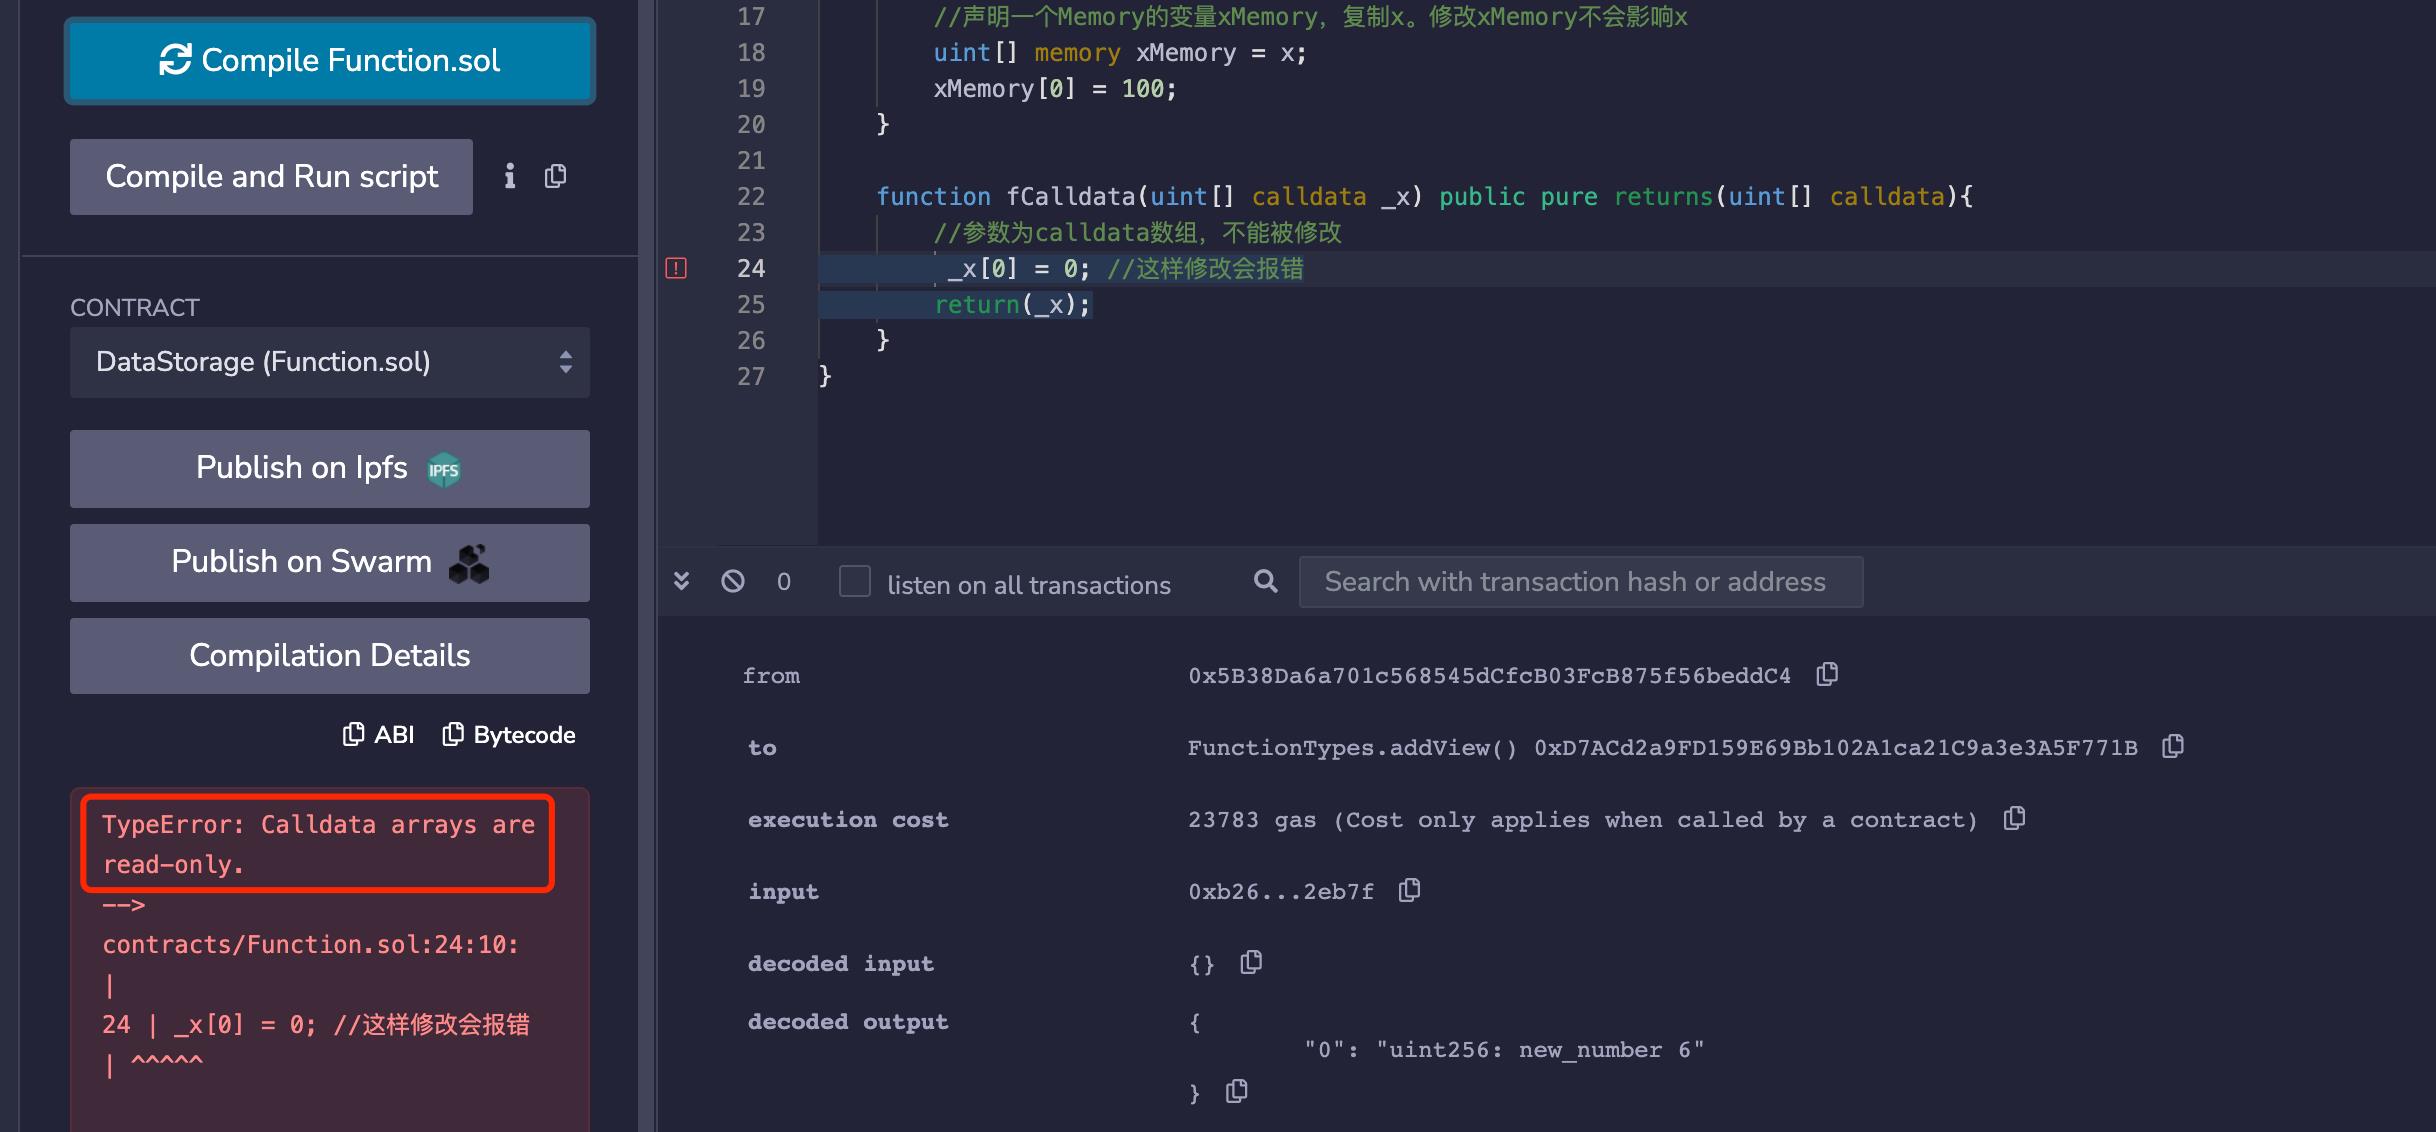Click the Compile and Run script icon
This screenshot has width=2436, height=1132.
(556, 174)
